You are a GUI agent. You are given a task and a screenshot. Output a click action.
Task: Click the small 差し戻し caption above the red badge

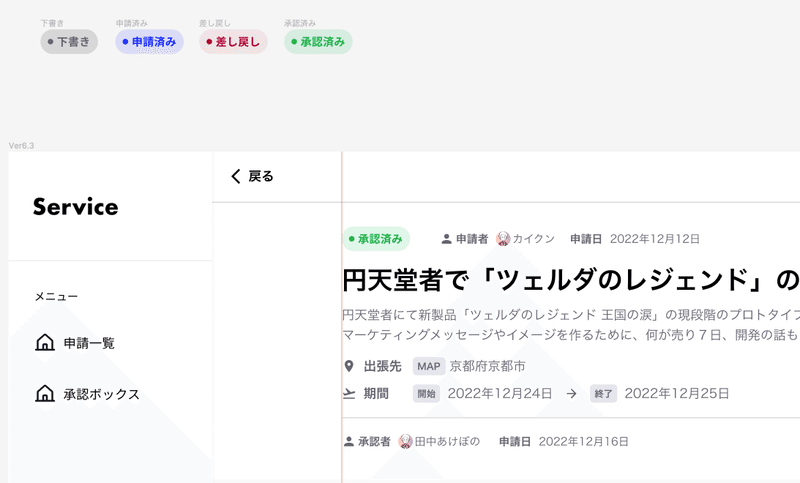coord(215,23)
